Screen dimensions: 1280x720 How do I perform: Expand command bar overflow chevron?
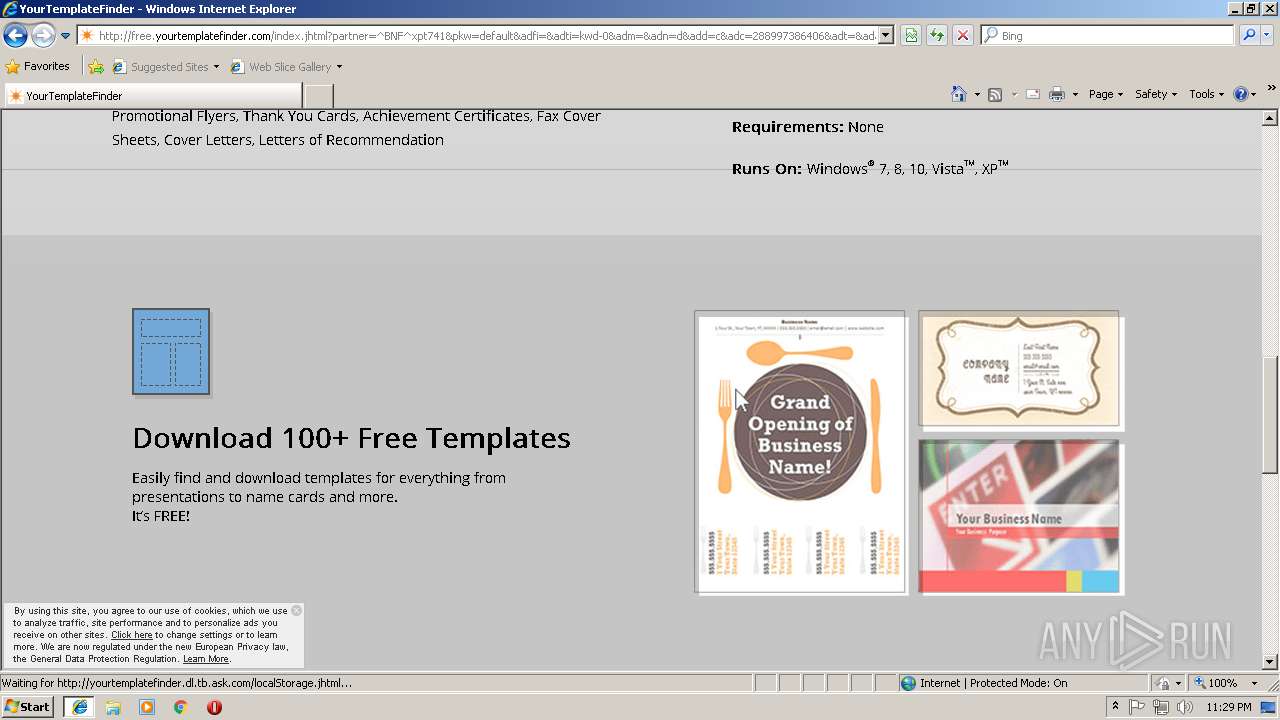[1272, 88]
